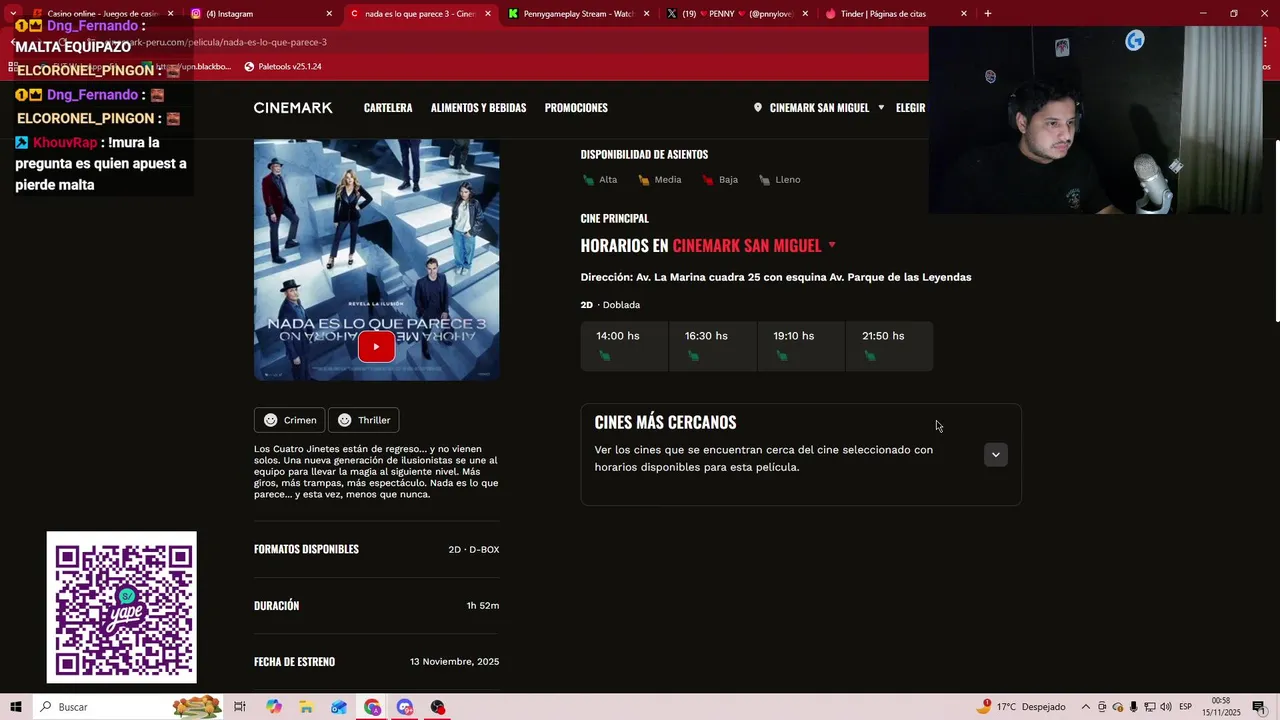Click the Dirección address line text

click(x=776, y=277)
